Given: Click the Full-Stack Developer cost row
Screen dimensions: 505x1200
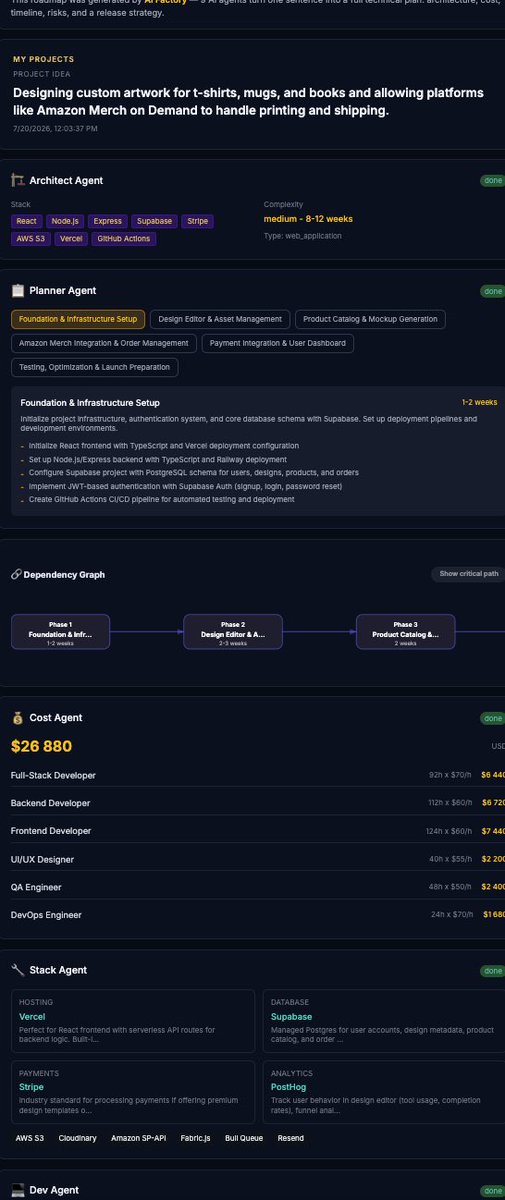Looking at the screenshot, I should pos(258,775).
